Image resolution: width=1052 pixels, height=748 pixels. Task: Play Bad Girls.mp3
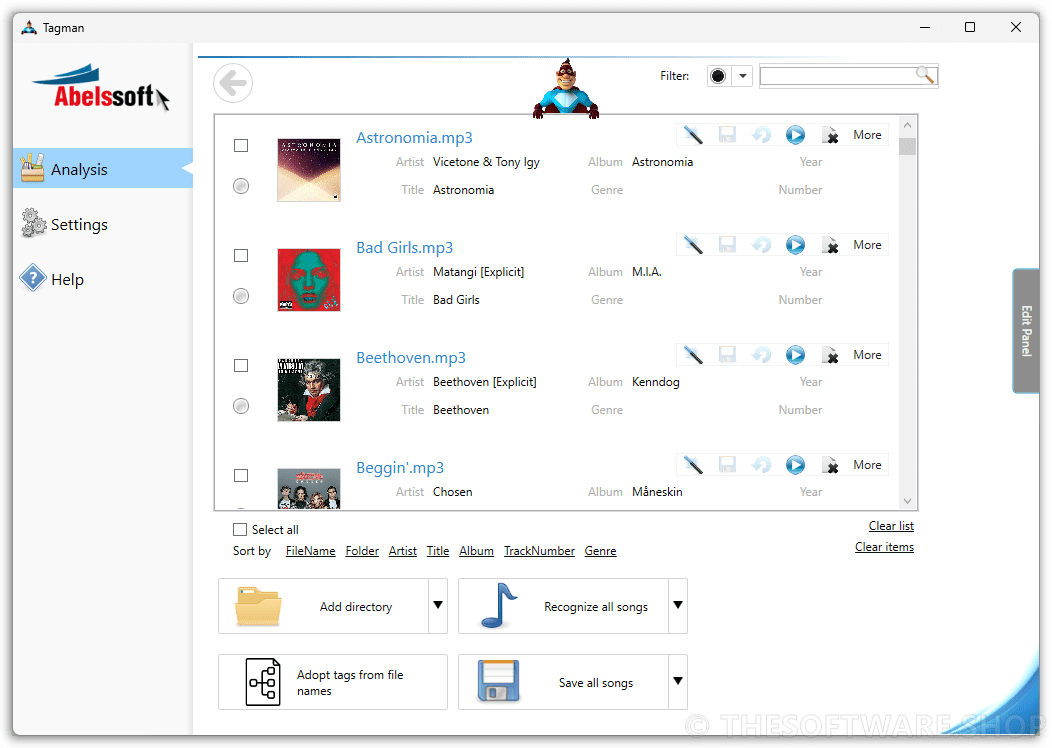796,245
